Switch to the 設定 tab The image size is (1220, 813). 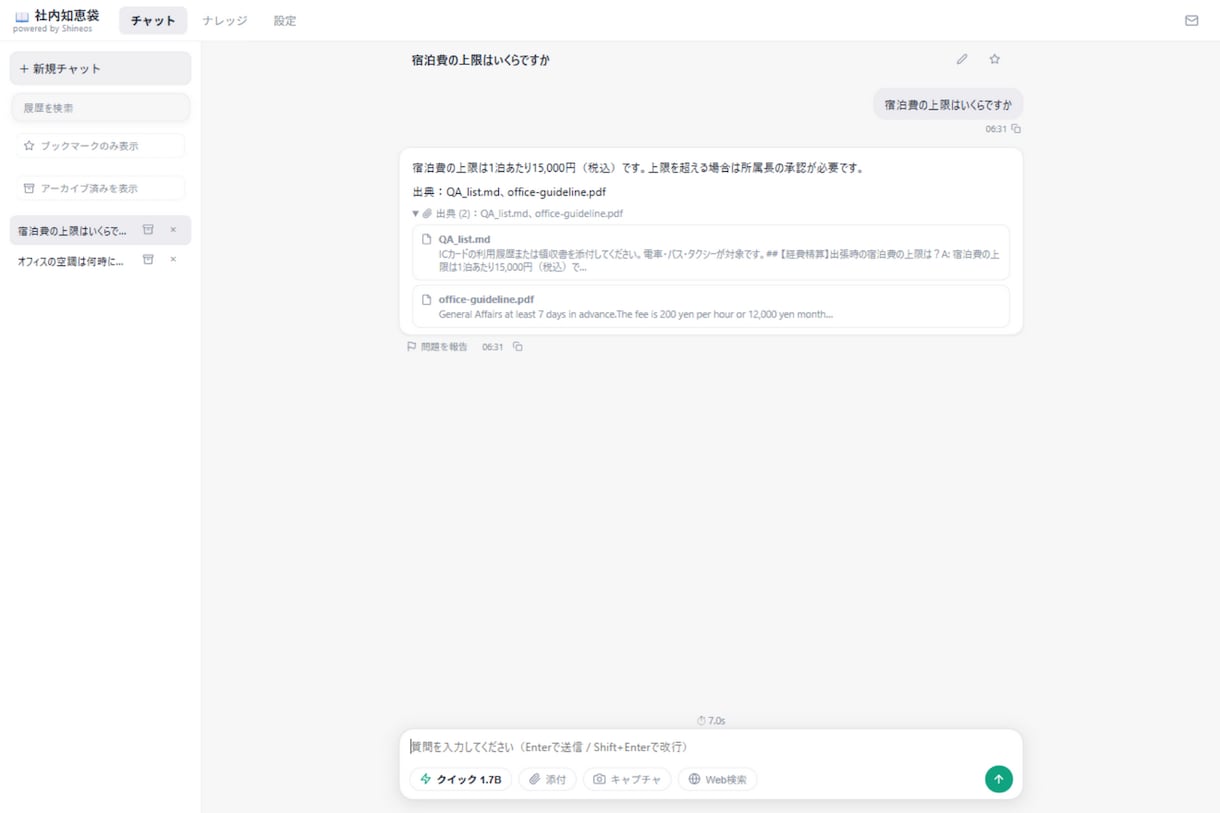[x=285, y=20]
